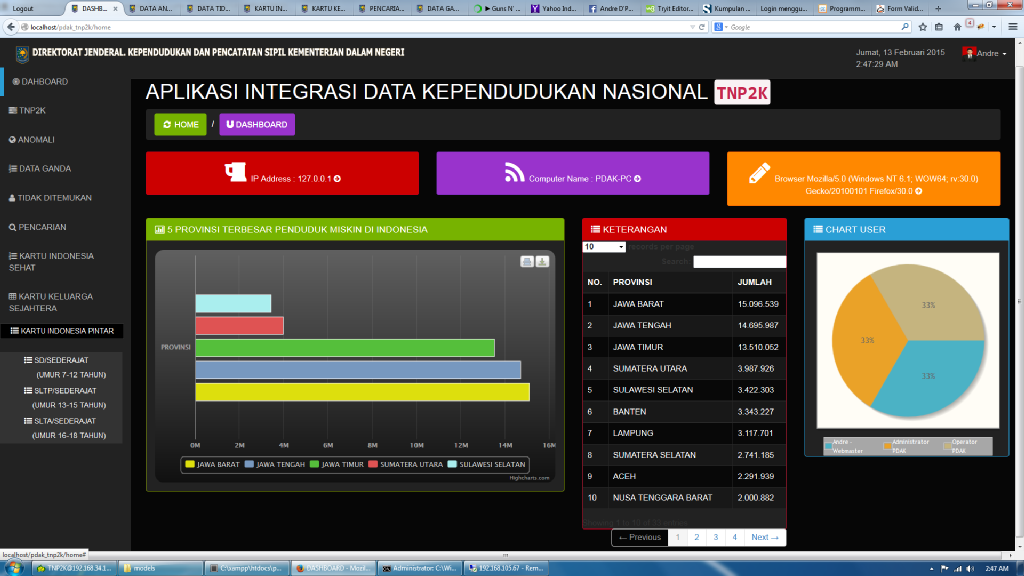Click the green HOME button
Viewport: 1024px width, 576px height.
(181, 125)
